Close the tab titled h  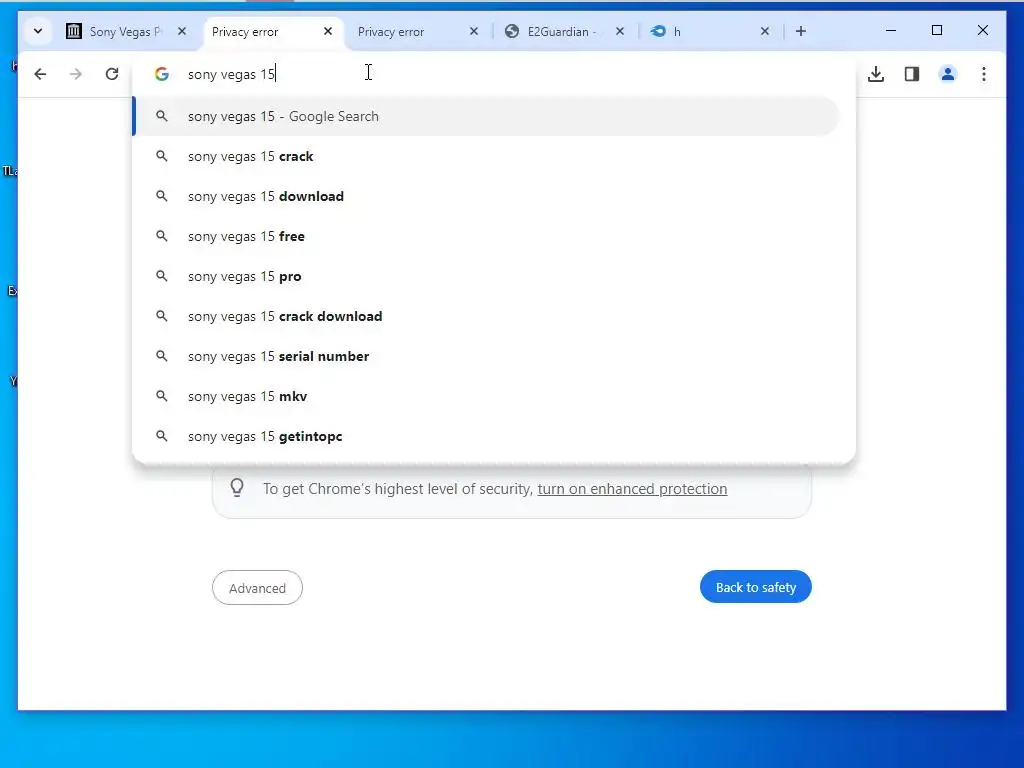(765, 31)
